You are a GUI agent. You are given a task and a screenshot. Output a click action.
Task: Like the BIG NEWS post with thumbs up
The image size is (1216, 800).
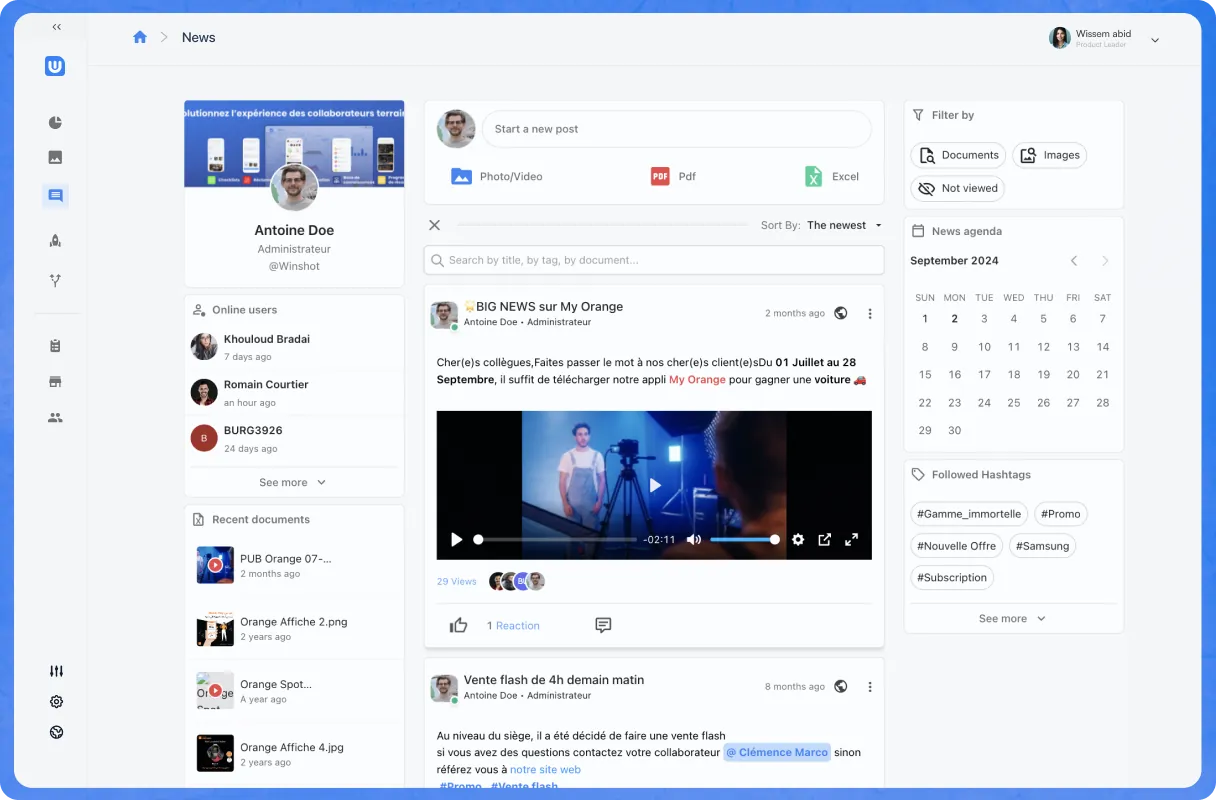(x=459, y=625)
